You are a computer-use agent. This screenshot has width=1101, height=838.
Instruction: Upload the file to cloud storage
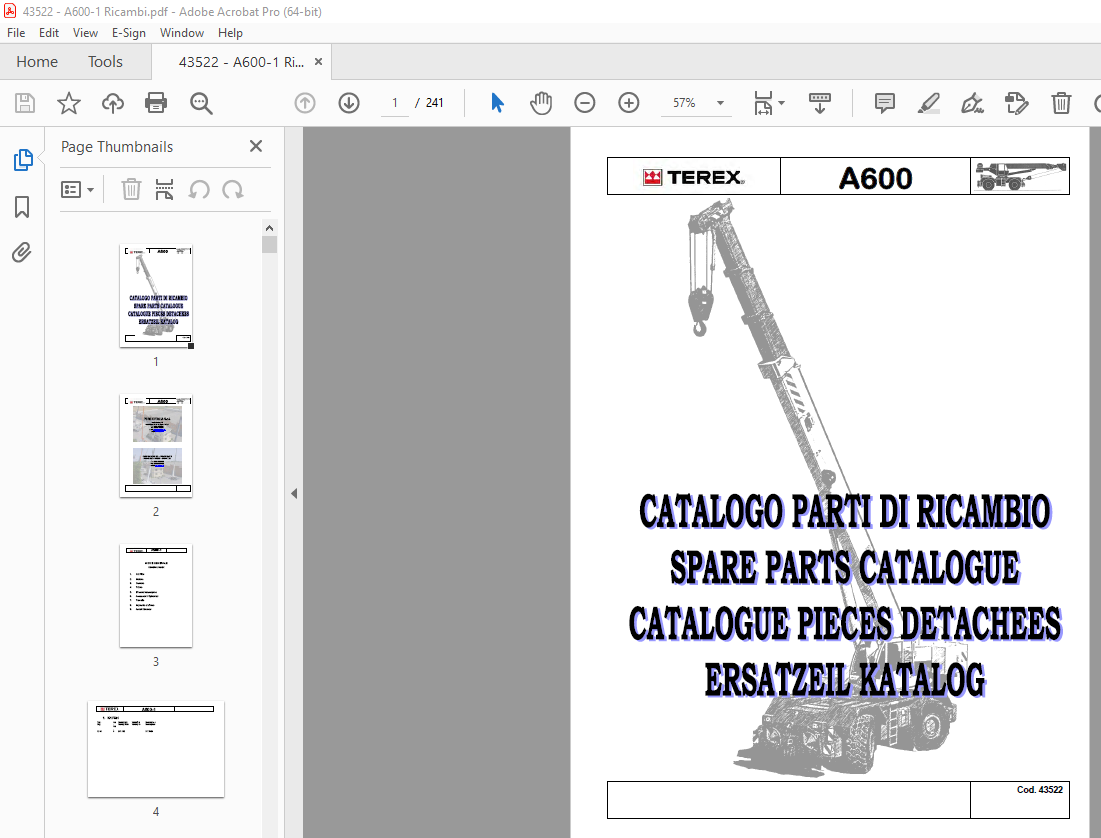(x=112, y=103)
